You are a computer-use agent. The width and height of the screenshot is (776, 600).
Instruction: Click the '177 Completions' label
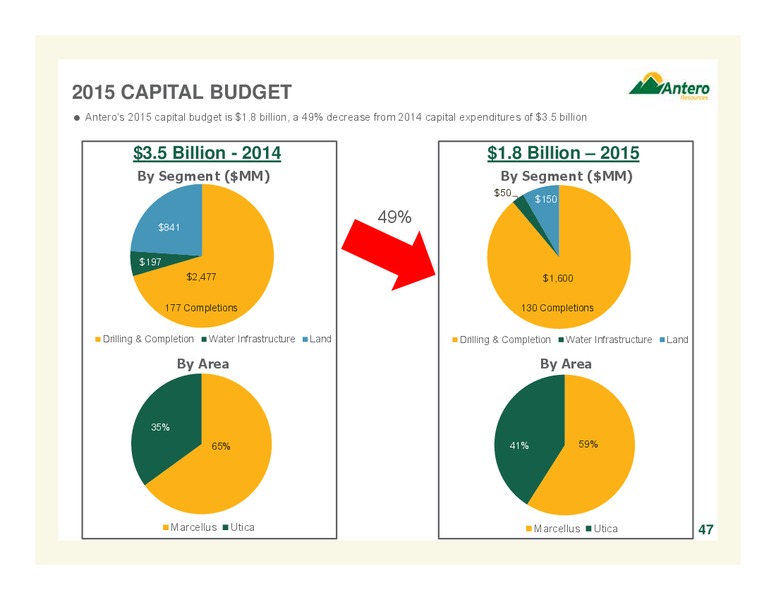click(201, 308)
